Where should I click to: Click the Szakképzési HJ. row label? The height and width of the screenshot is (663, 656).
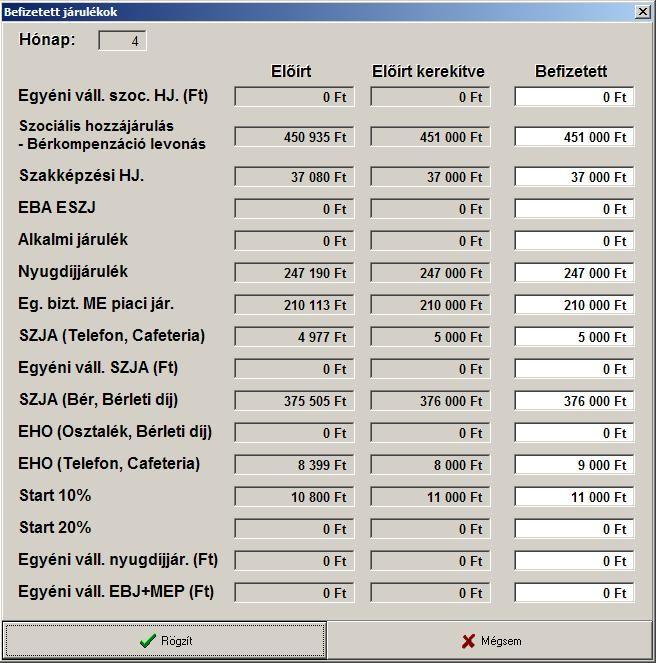pyautogui.click(x=81, y=175)
